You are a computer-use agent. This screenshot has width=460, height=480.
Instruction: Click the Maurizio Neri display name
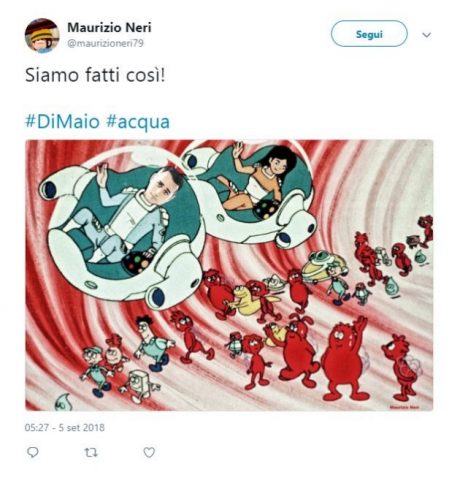click(x=109, y=27)
